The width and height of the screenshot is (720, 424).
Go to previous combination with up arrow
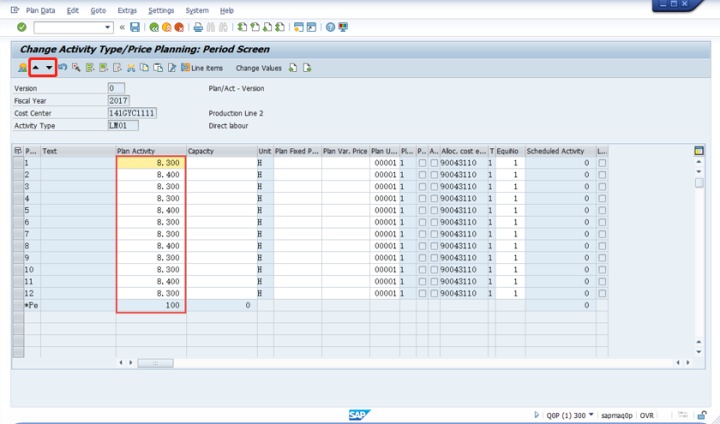(36, 68)
